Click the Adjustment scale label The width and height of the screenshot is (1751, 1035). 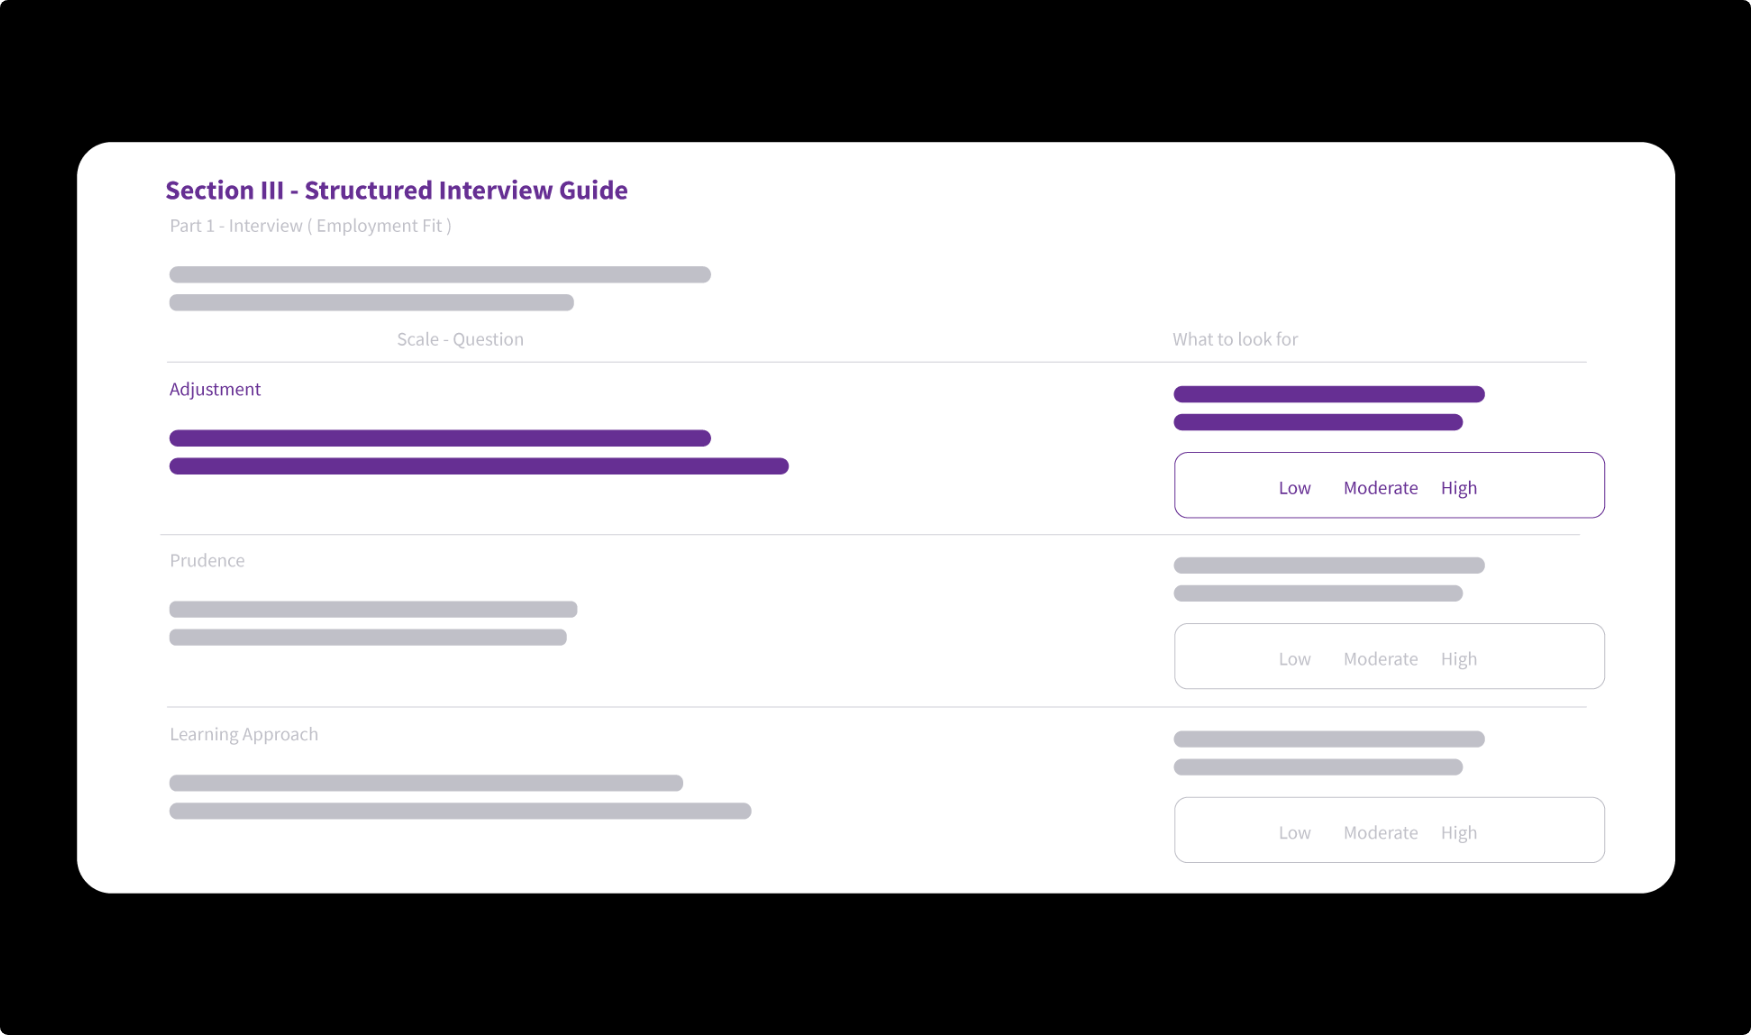click(215, 390)
